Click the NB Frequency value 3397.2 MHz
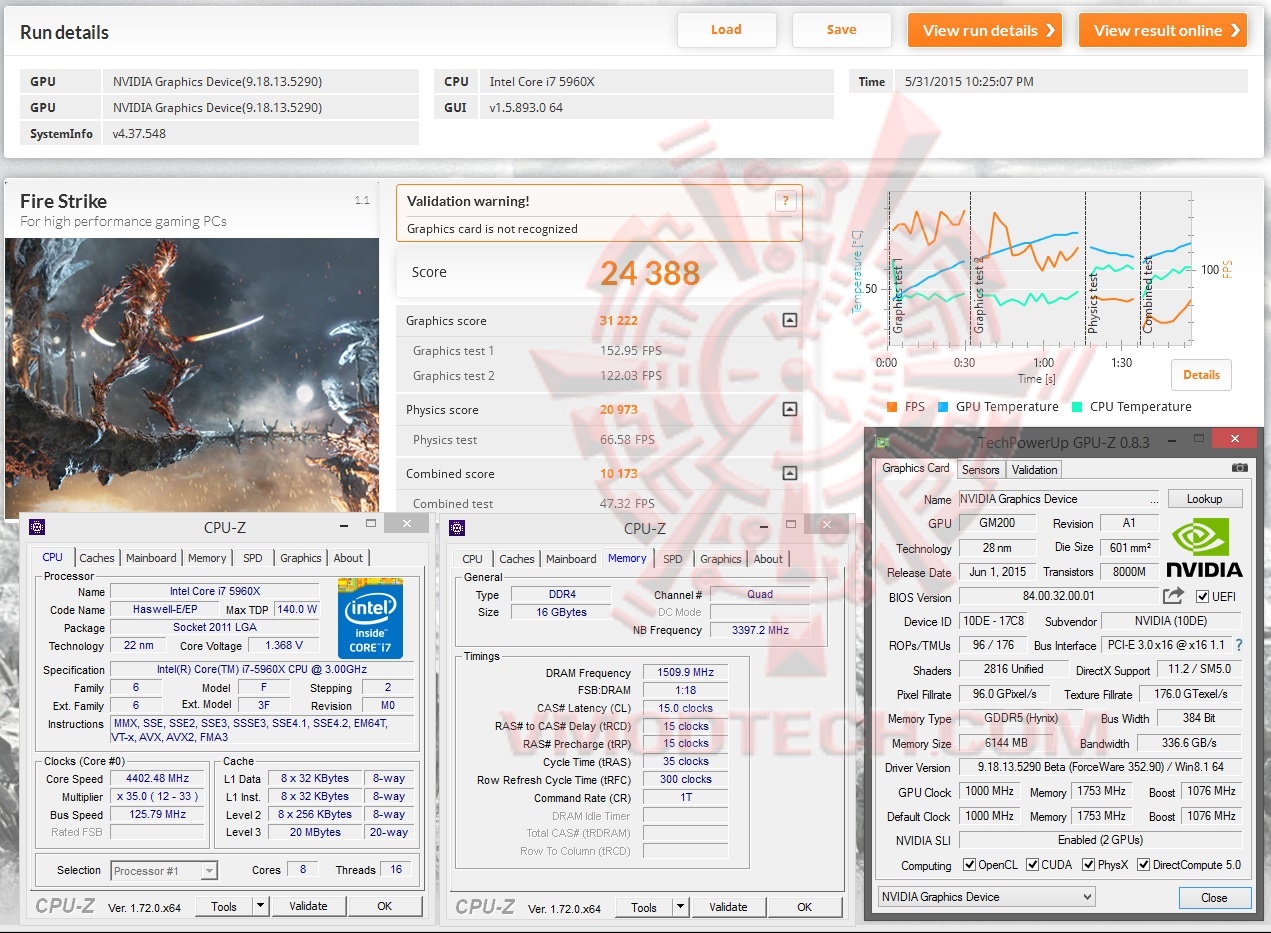 coord(760,630)
